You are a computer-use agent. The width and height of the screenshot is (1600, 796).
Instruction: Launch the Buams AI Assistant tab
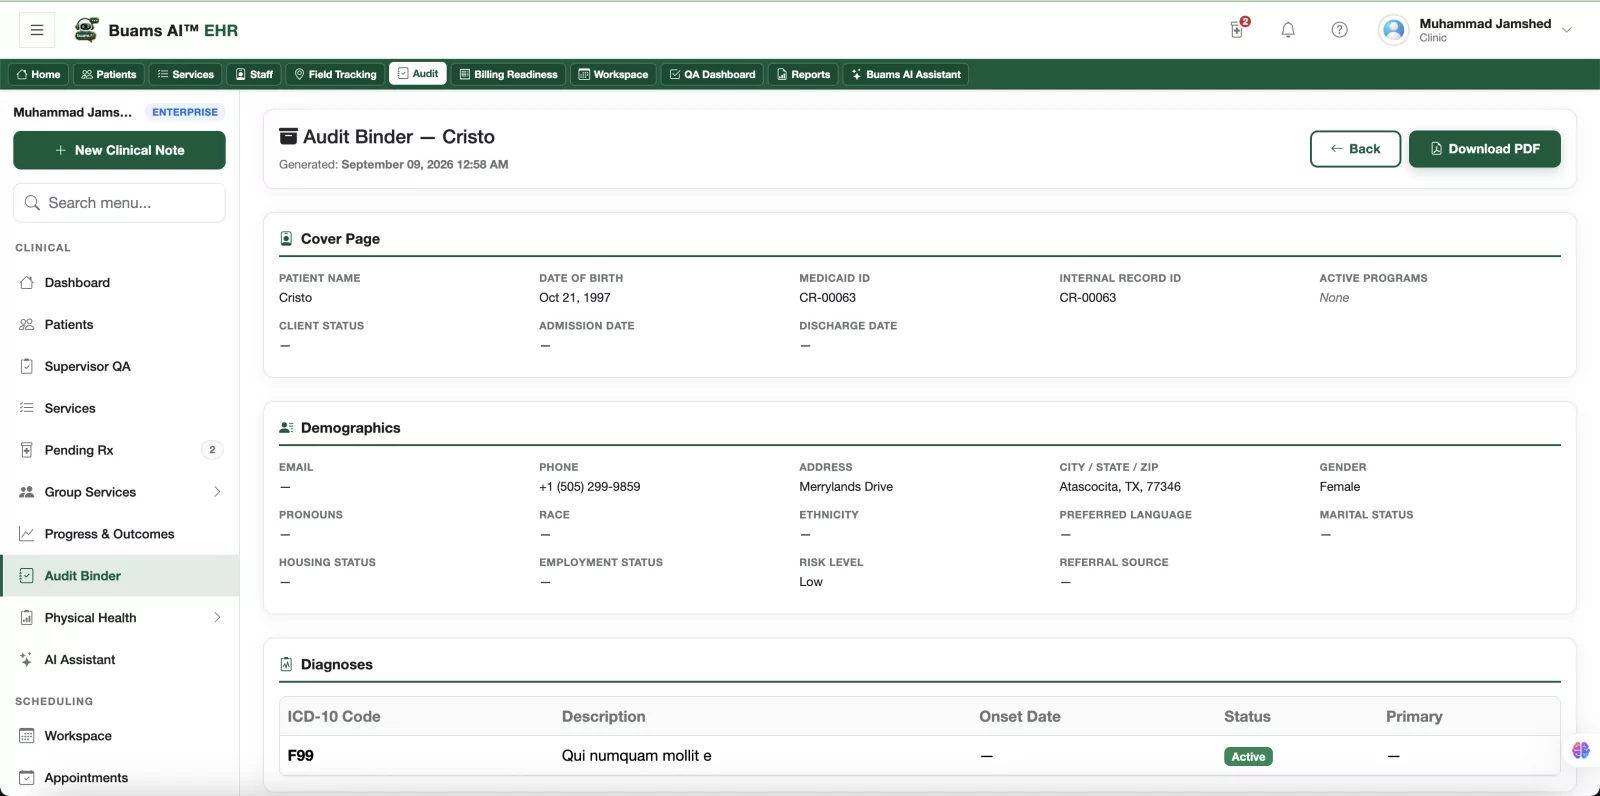906,74
